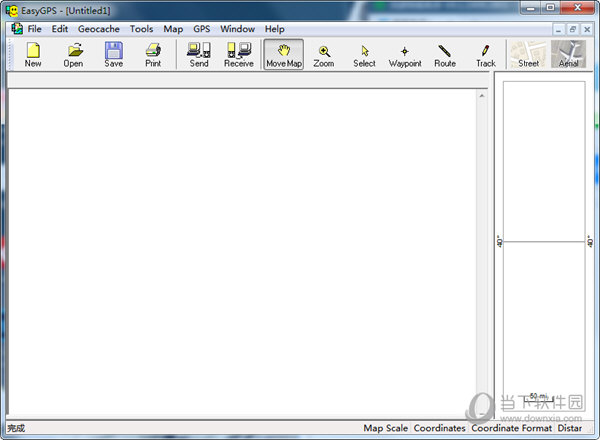Open the GPS menu

[x=202, y=29]
